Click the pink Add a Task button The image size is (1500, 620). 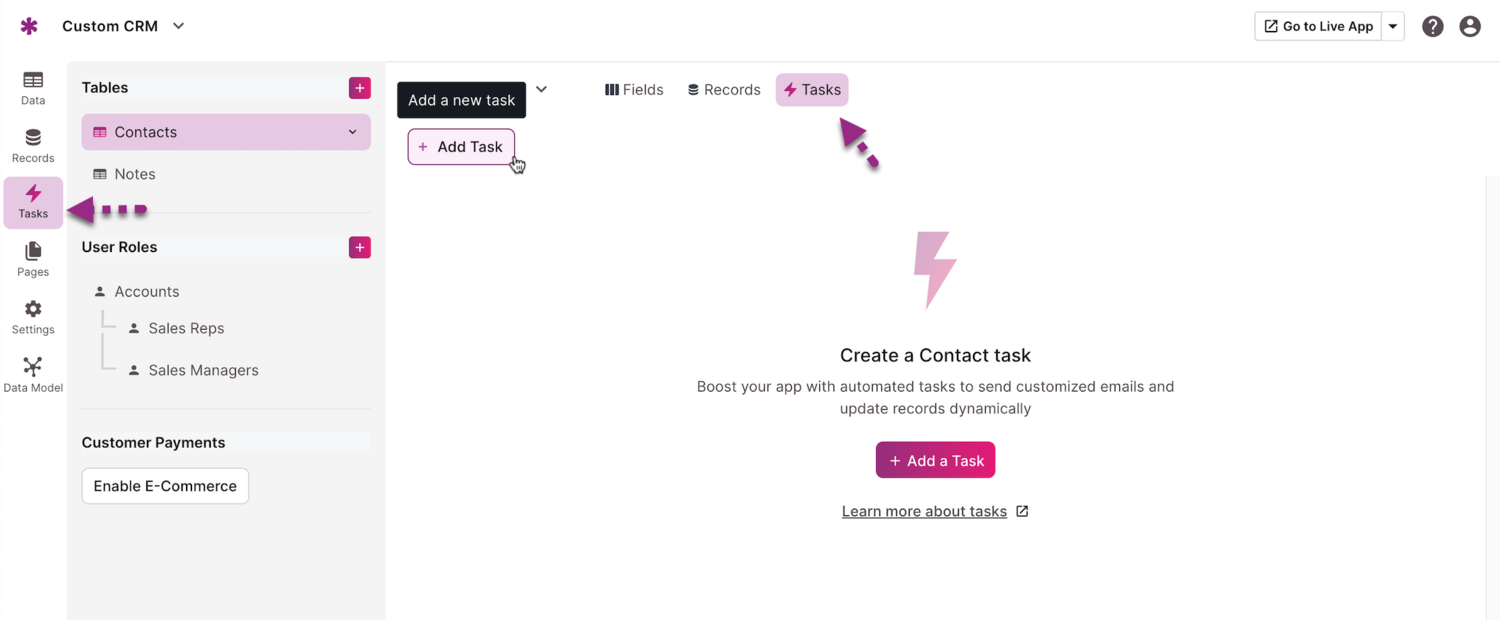pos(935,461)
